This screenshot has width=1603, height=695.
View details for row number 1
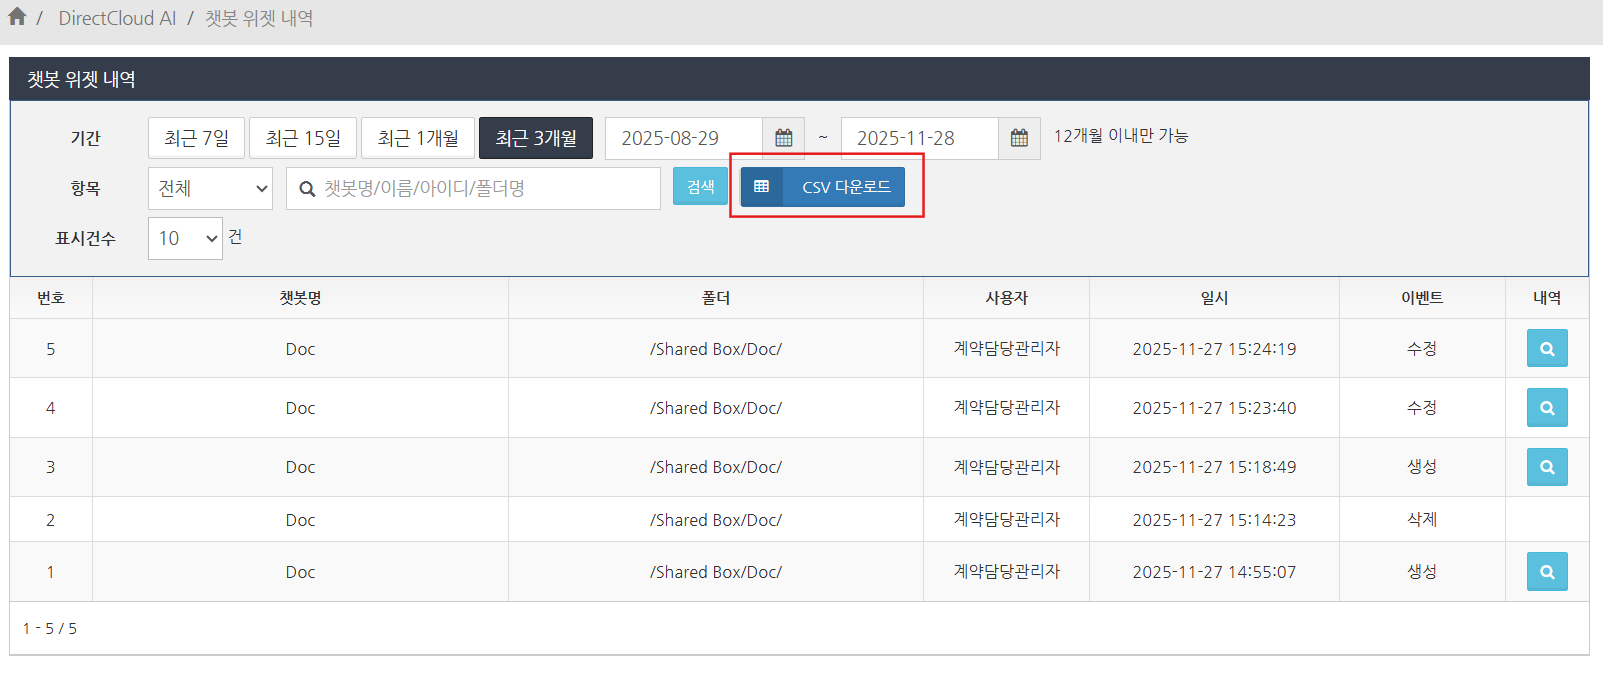tap(1546, 572)
